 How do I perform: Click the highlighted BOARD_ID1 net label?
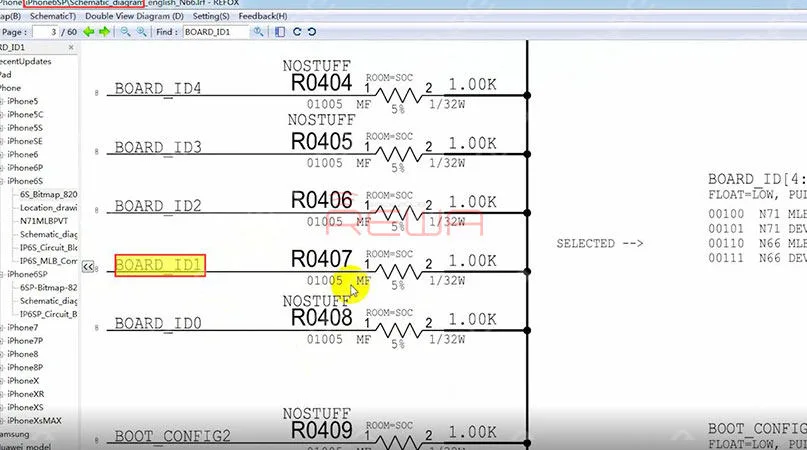click(160, 266)
